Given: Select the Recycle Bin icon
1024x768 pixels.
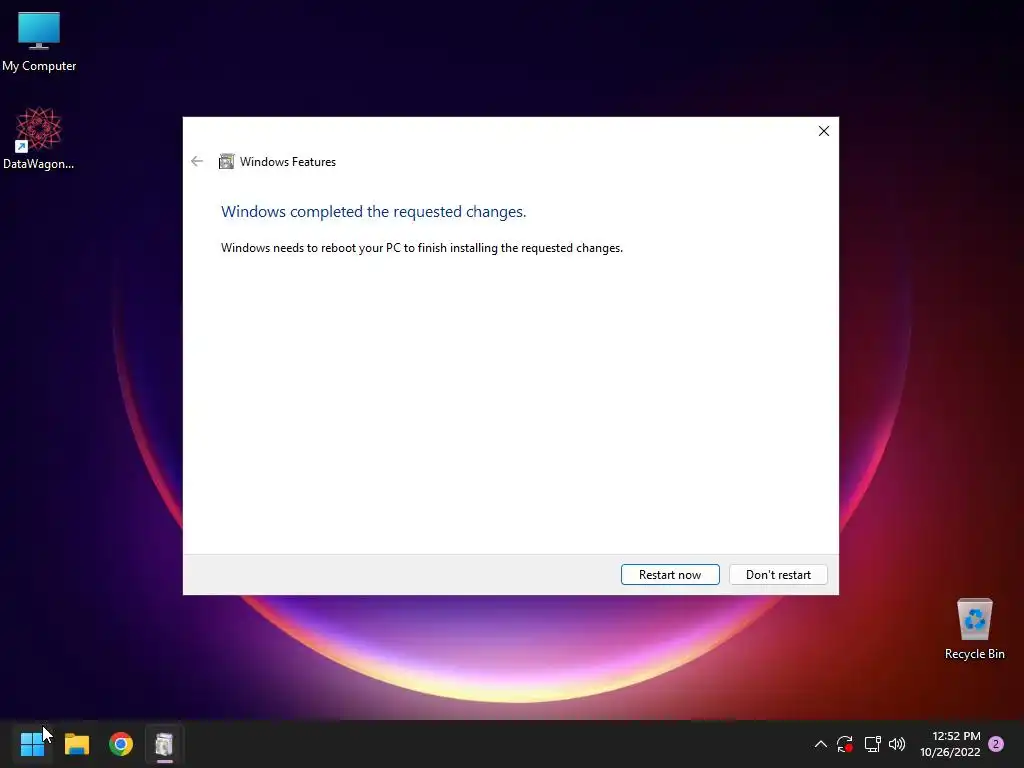Looking at the screenshot, I should [x=974, y=630].
